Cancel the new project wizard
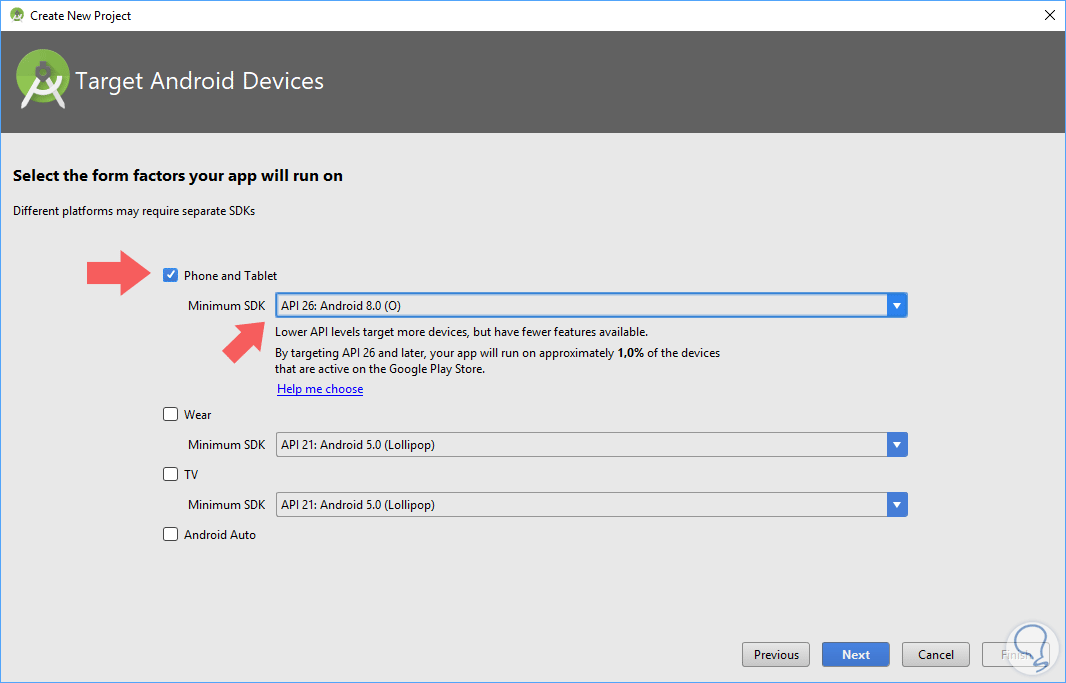Viewport: 1066px width, 683px height. point(935,655)
